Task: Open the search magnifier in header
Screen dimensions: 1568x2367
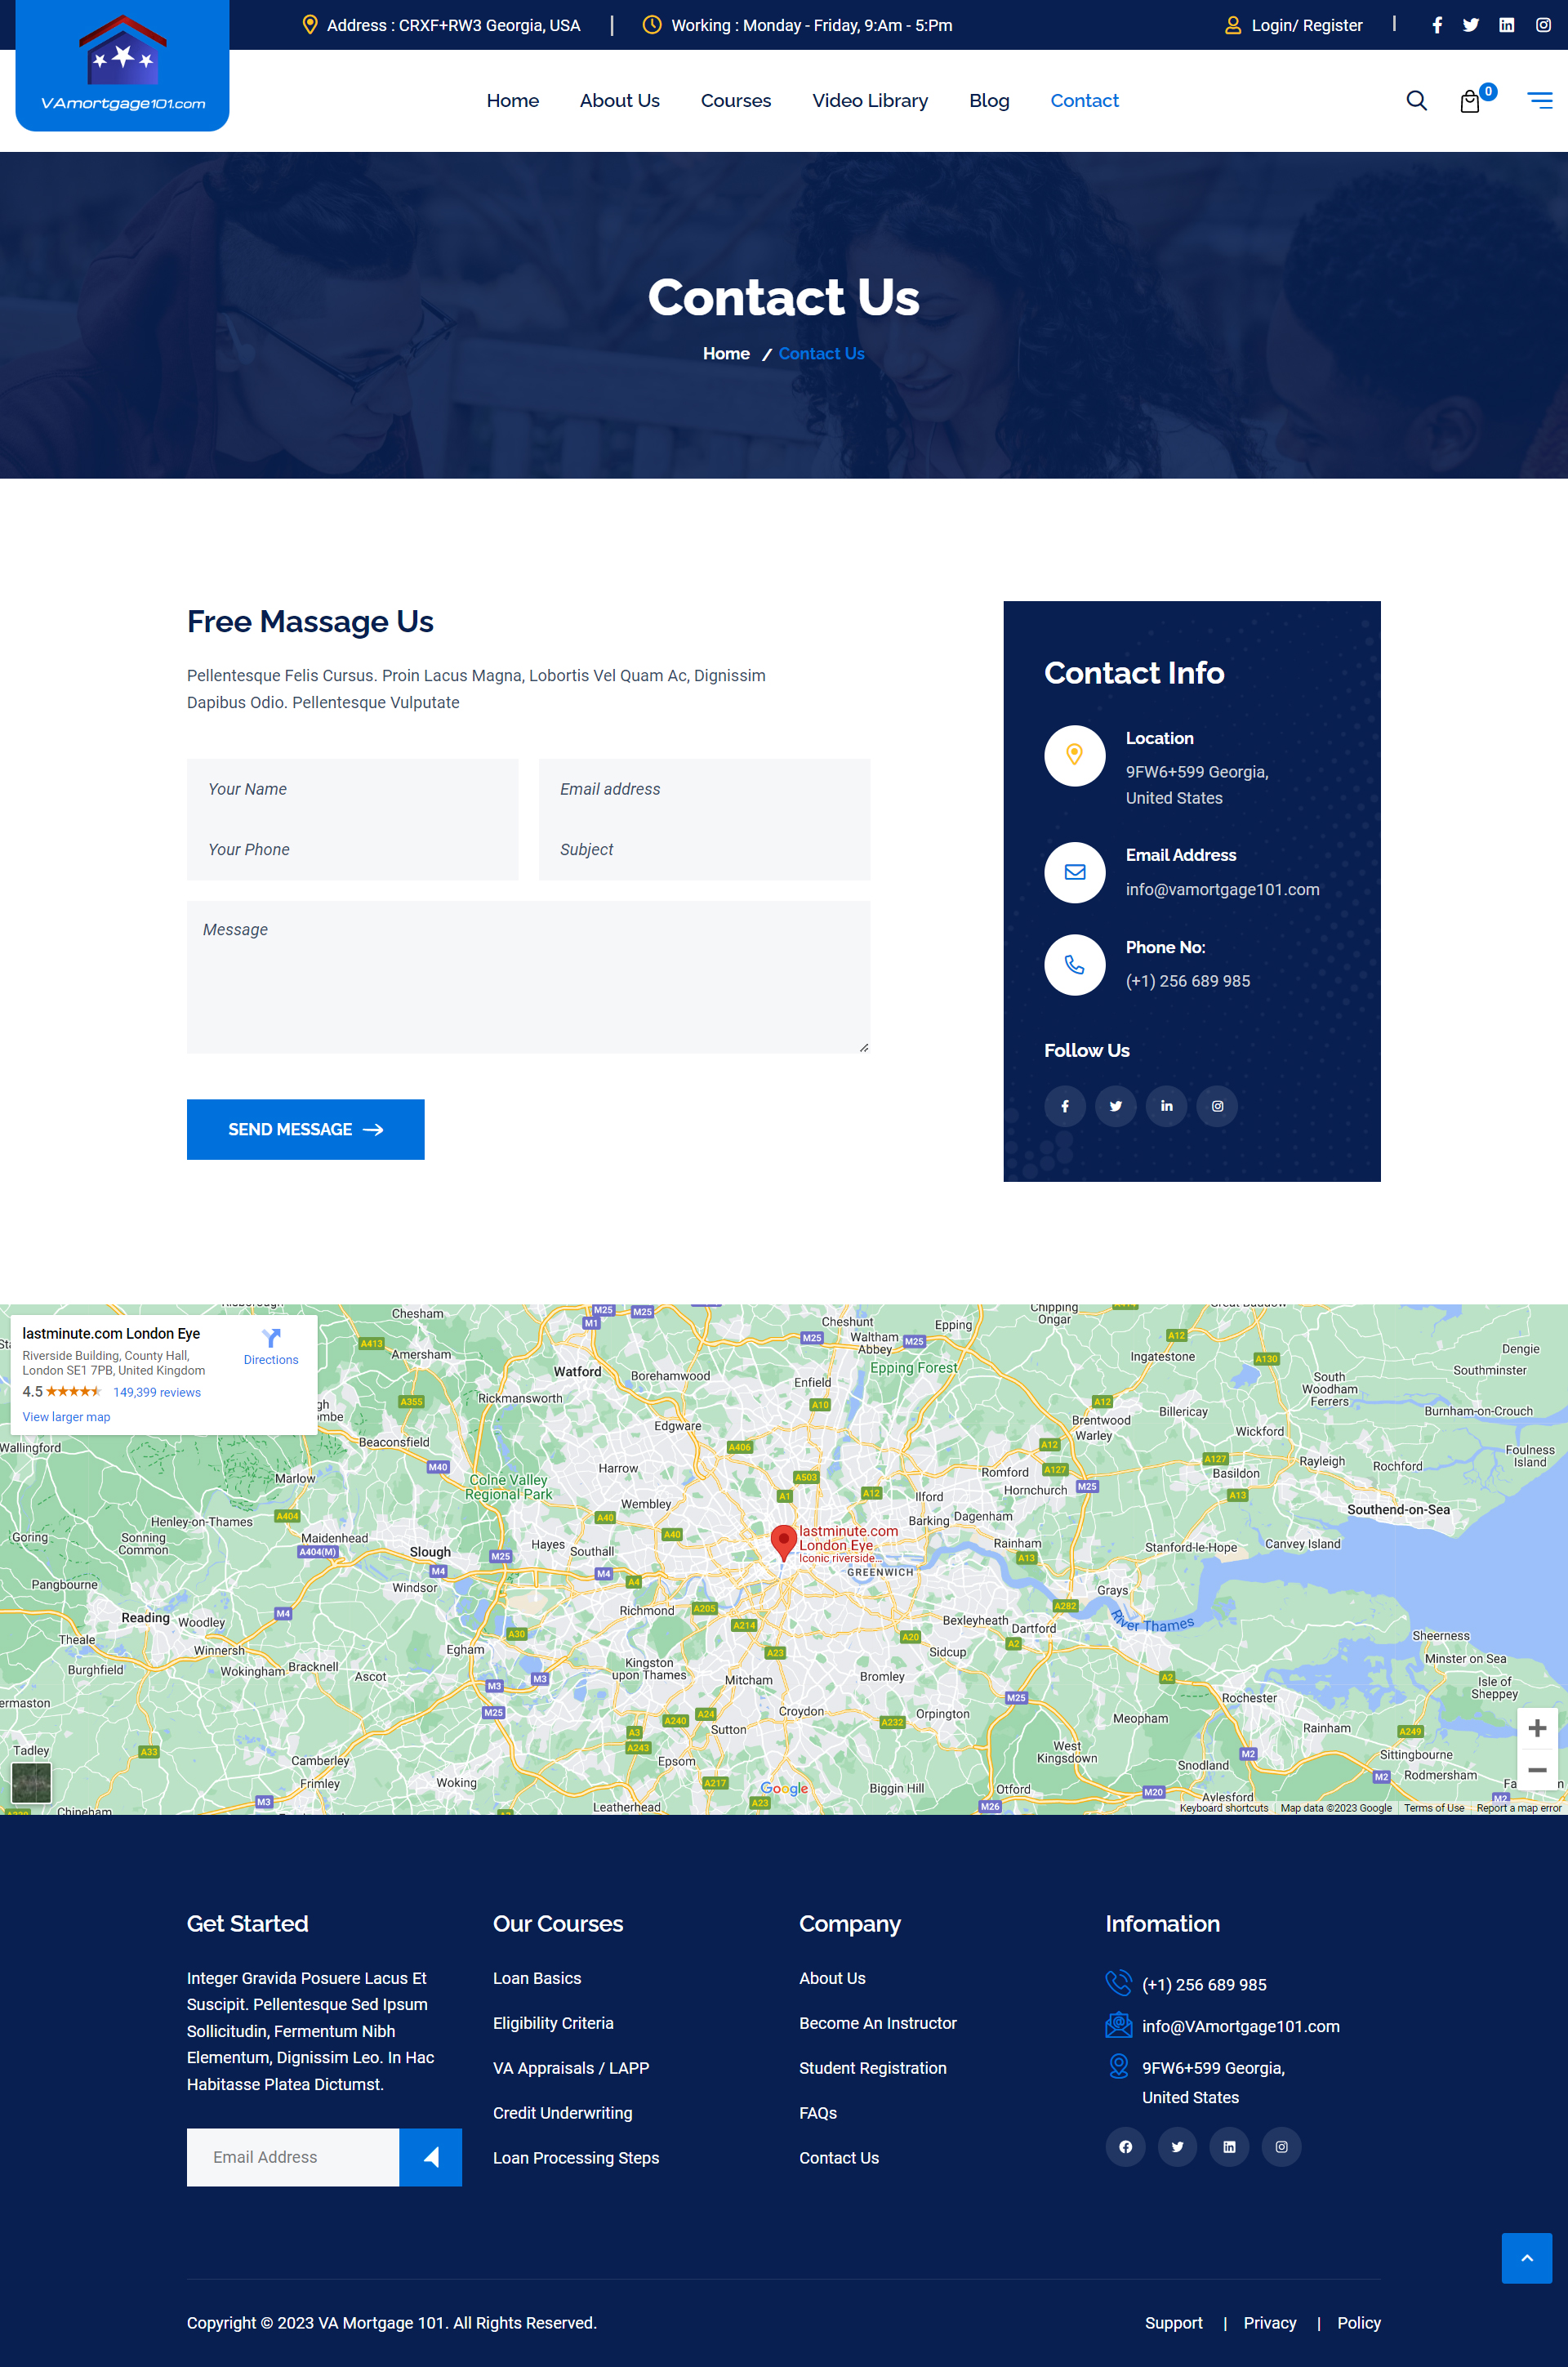Action: [1416, 100]
